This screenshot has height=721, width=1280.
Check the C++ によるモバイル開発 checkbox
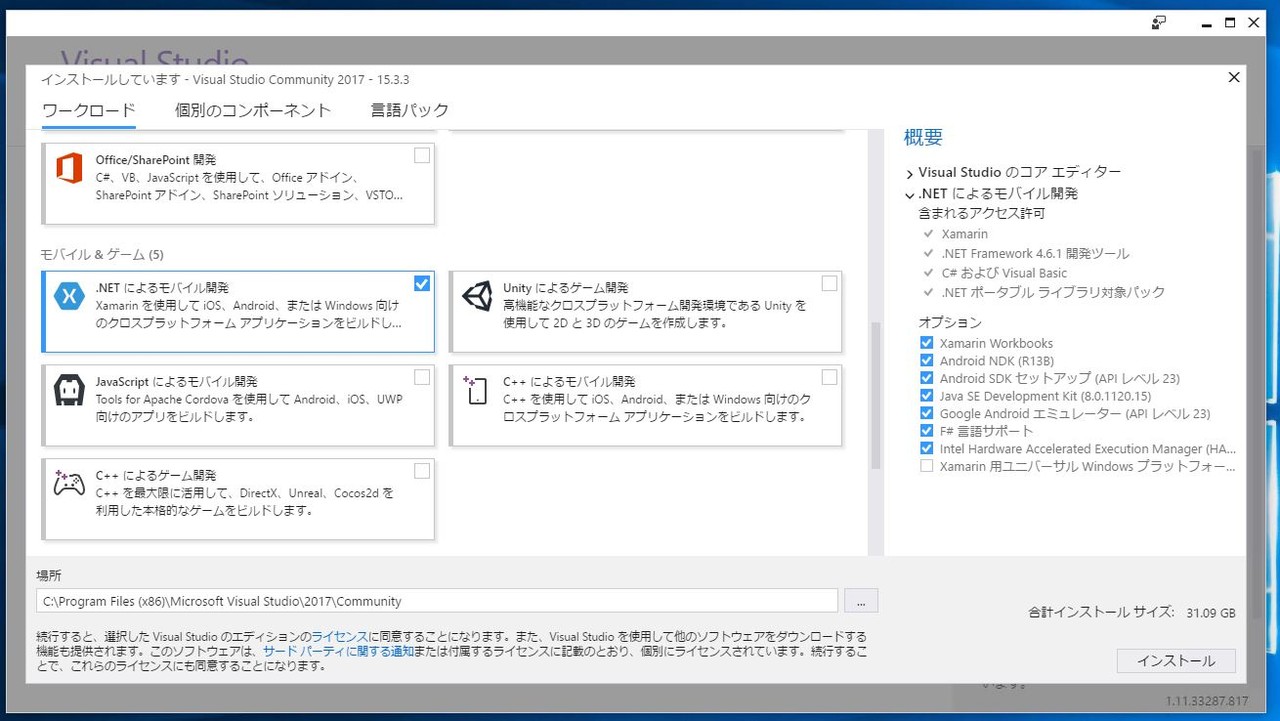(829, 377)
